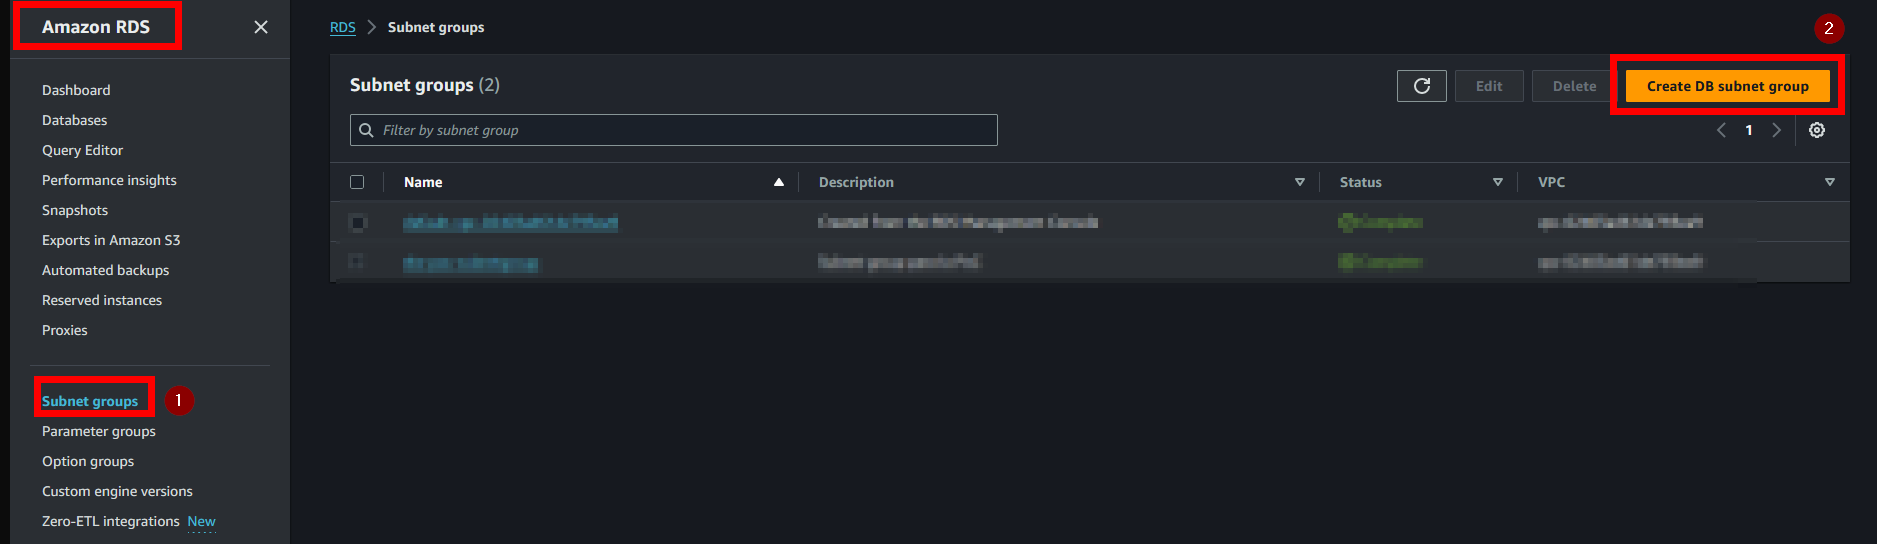This screenshot has height=544, width=1877.
Task: Click the Subnet groups (2) heading
Action: tap(425, 85)
